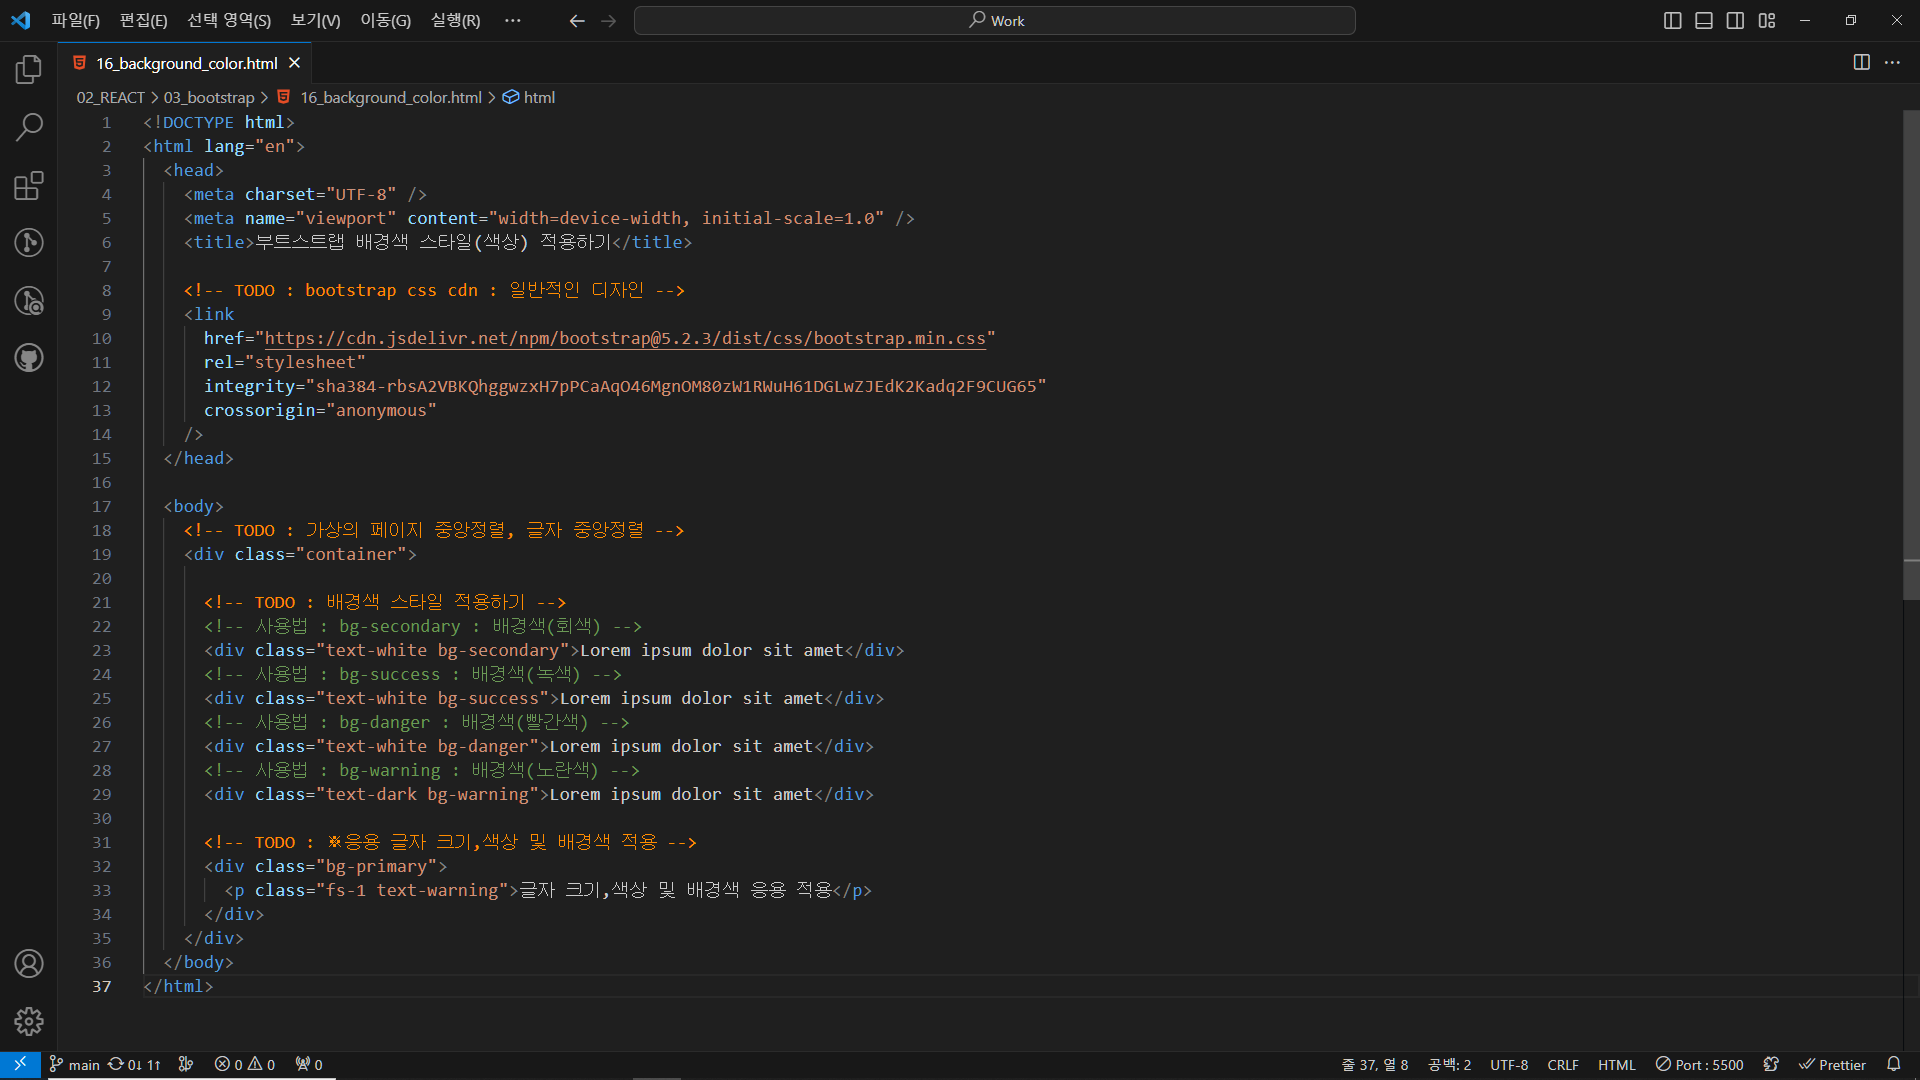The width and height of the screenshot is (1920, 1080).
Task: Toggle the bottom panel layout button
Action: [1704, 20]
